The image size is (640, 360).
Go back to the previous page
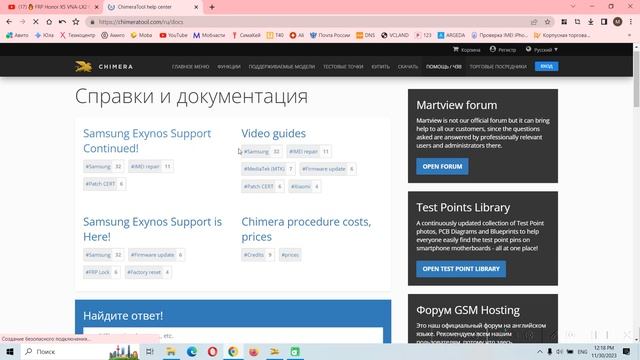click(x=9, y=22)
